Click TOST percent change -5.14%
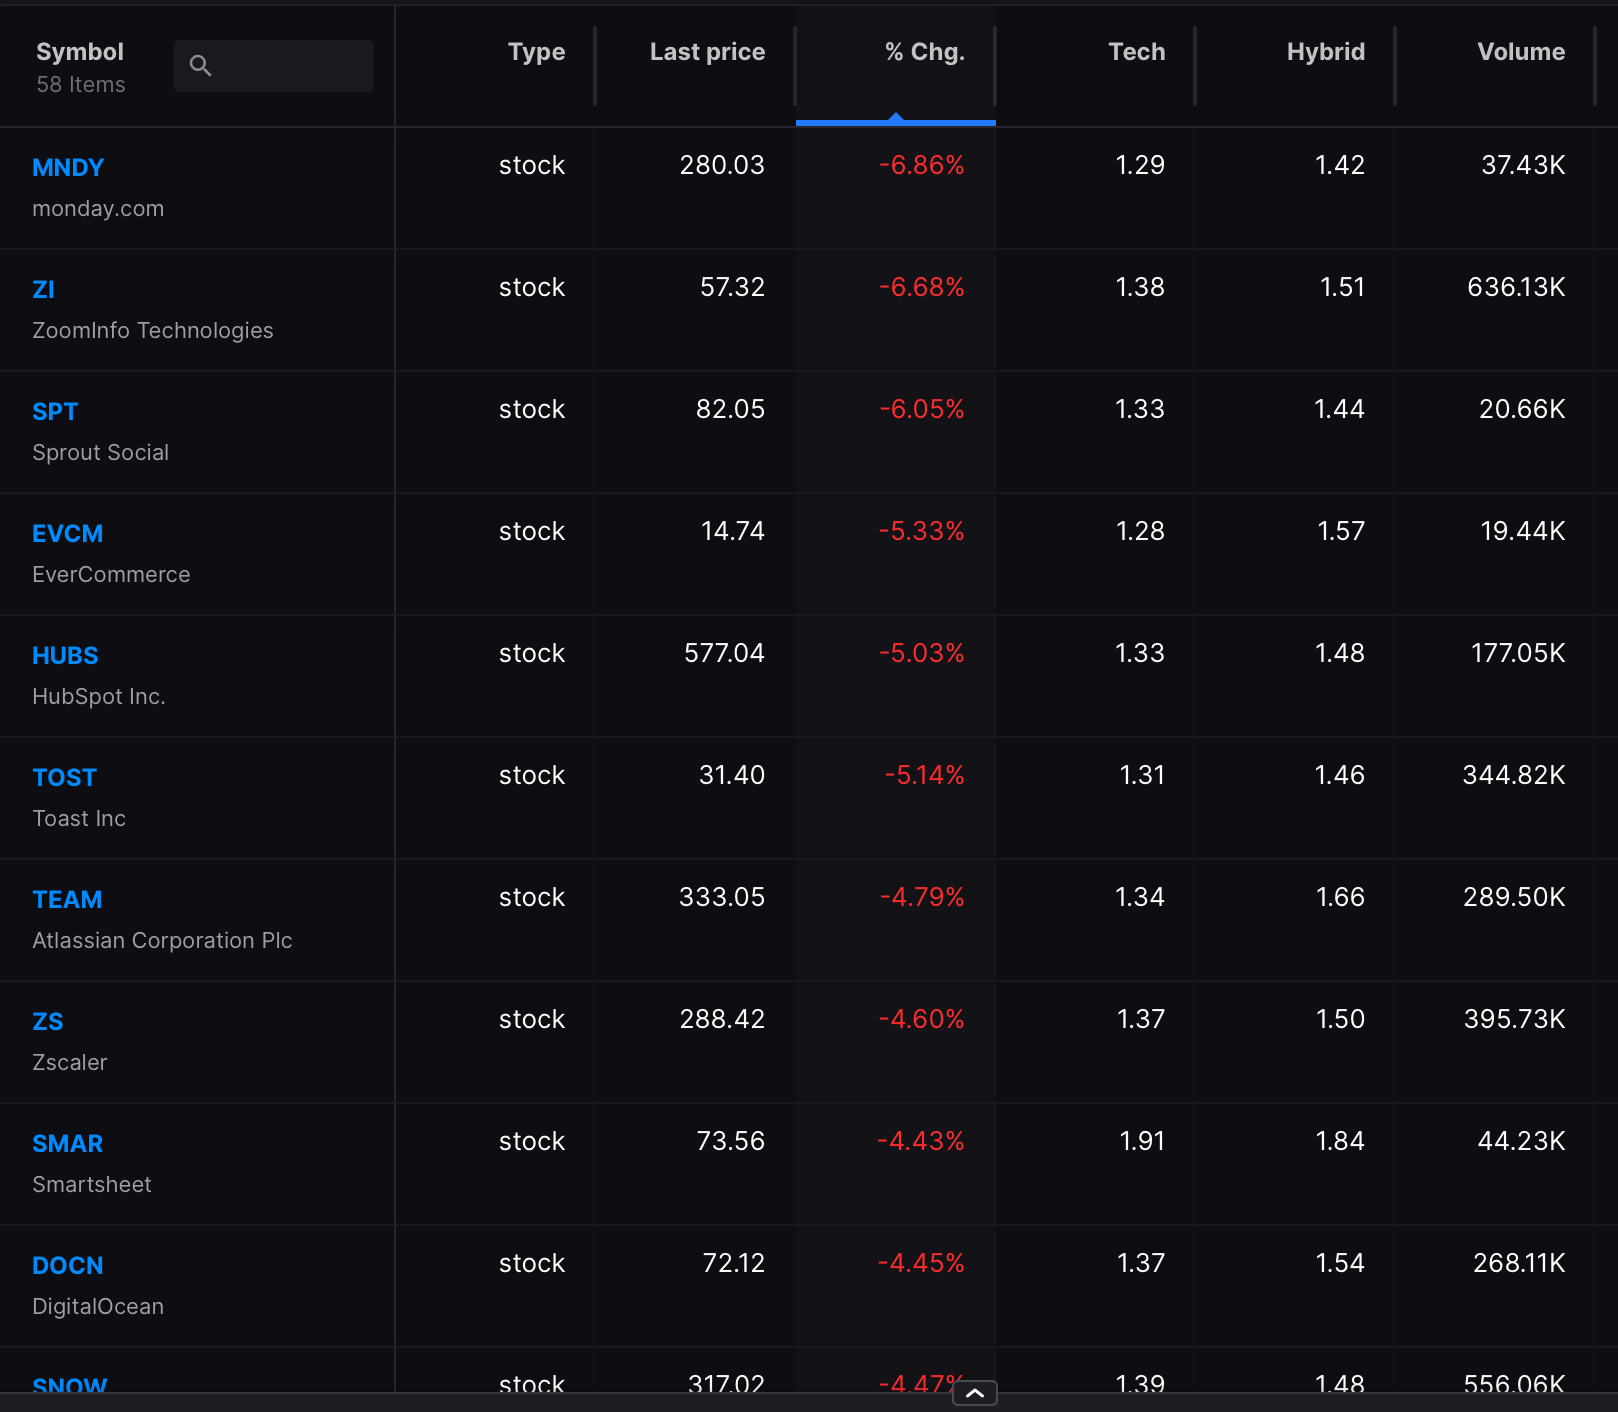The width and height of the screenshot is (1618, 1412). [924, 775]
